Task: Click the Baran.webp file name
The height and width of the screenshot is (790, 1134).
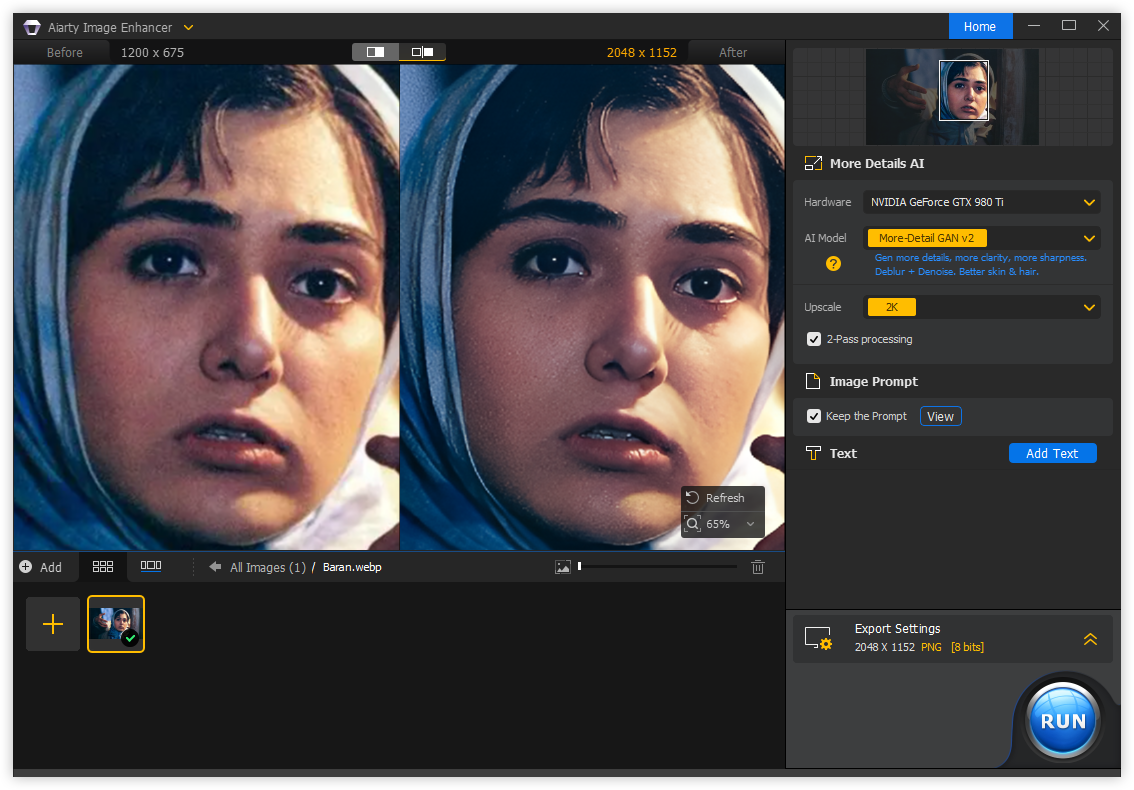Action: [352, 568]
